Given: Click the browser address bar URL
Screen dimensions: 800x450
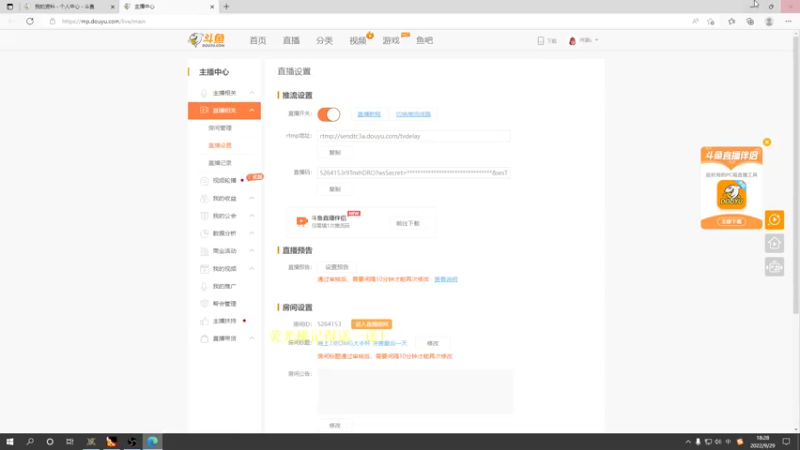Looking at the screenshot, I should 104,21.
